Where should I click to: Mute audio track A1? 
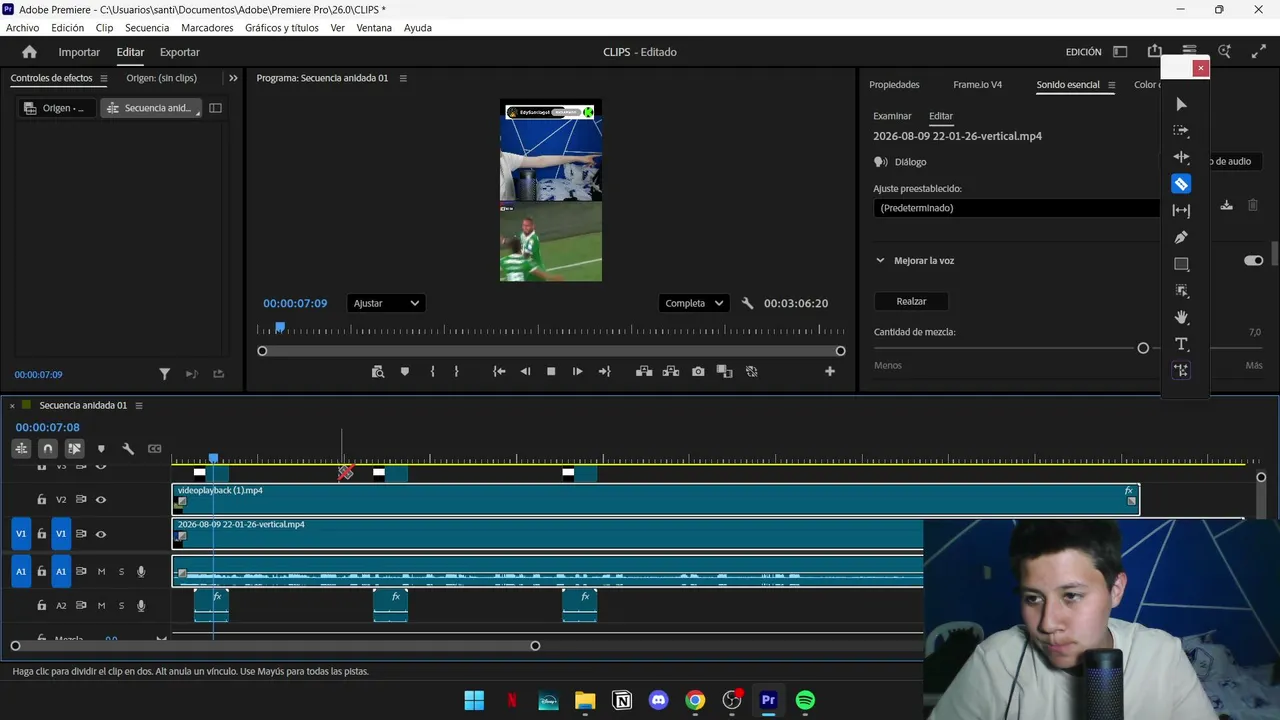(101, 572)
